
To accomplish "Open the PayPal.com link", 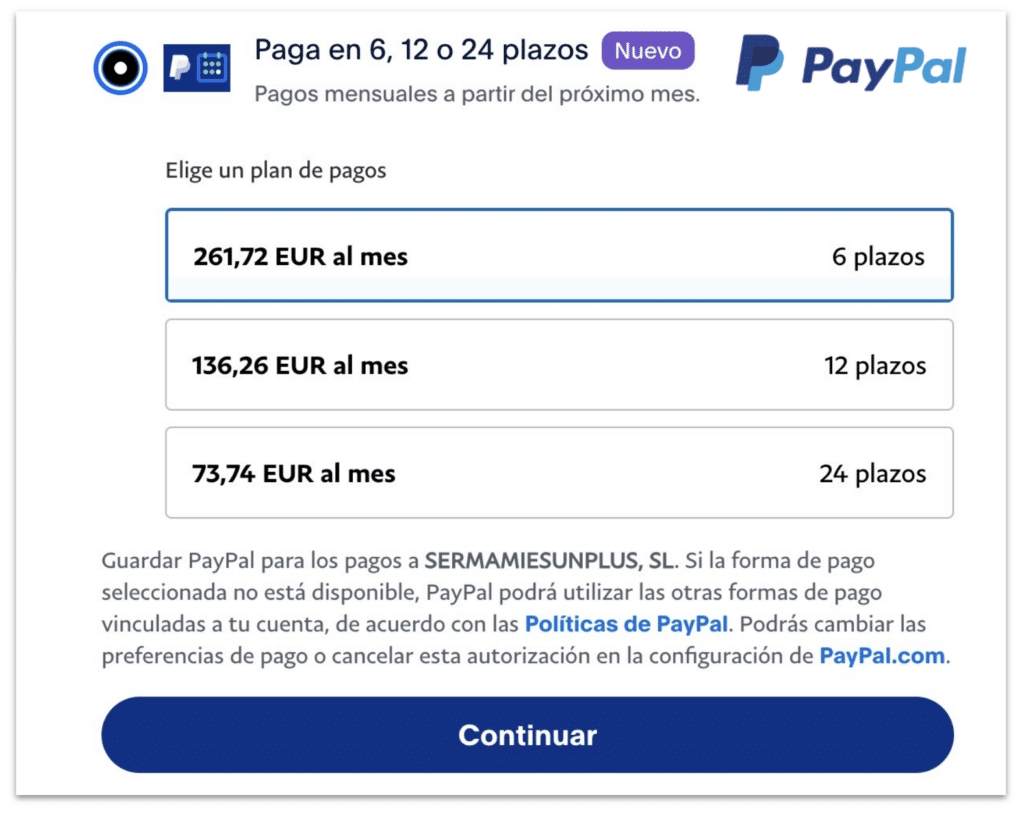I will (882, 656).
